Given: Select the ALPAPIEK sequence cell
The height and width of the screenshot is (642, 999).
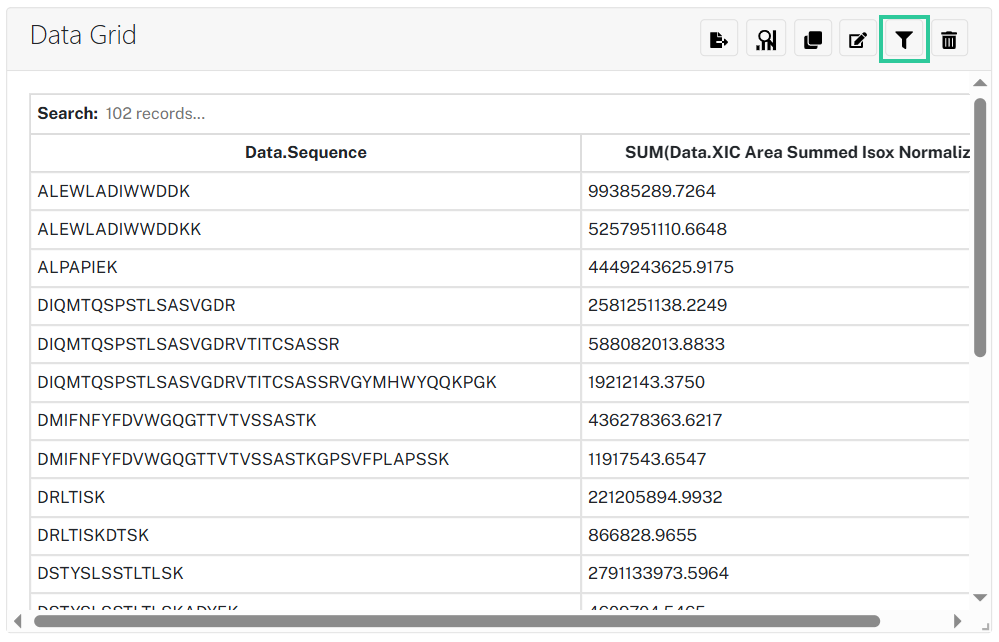Looking at the screenshot, I should pos(305,268).
